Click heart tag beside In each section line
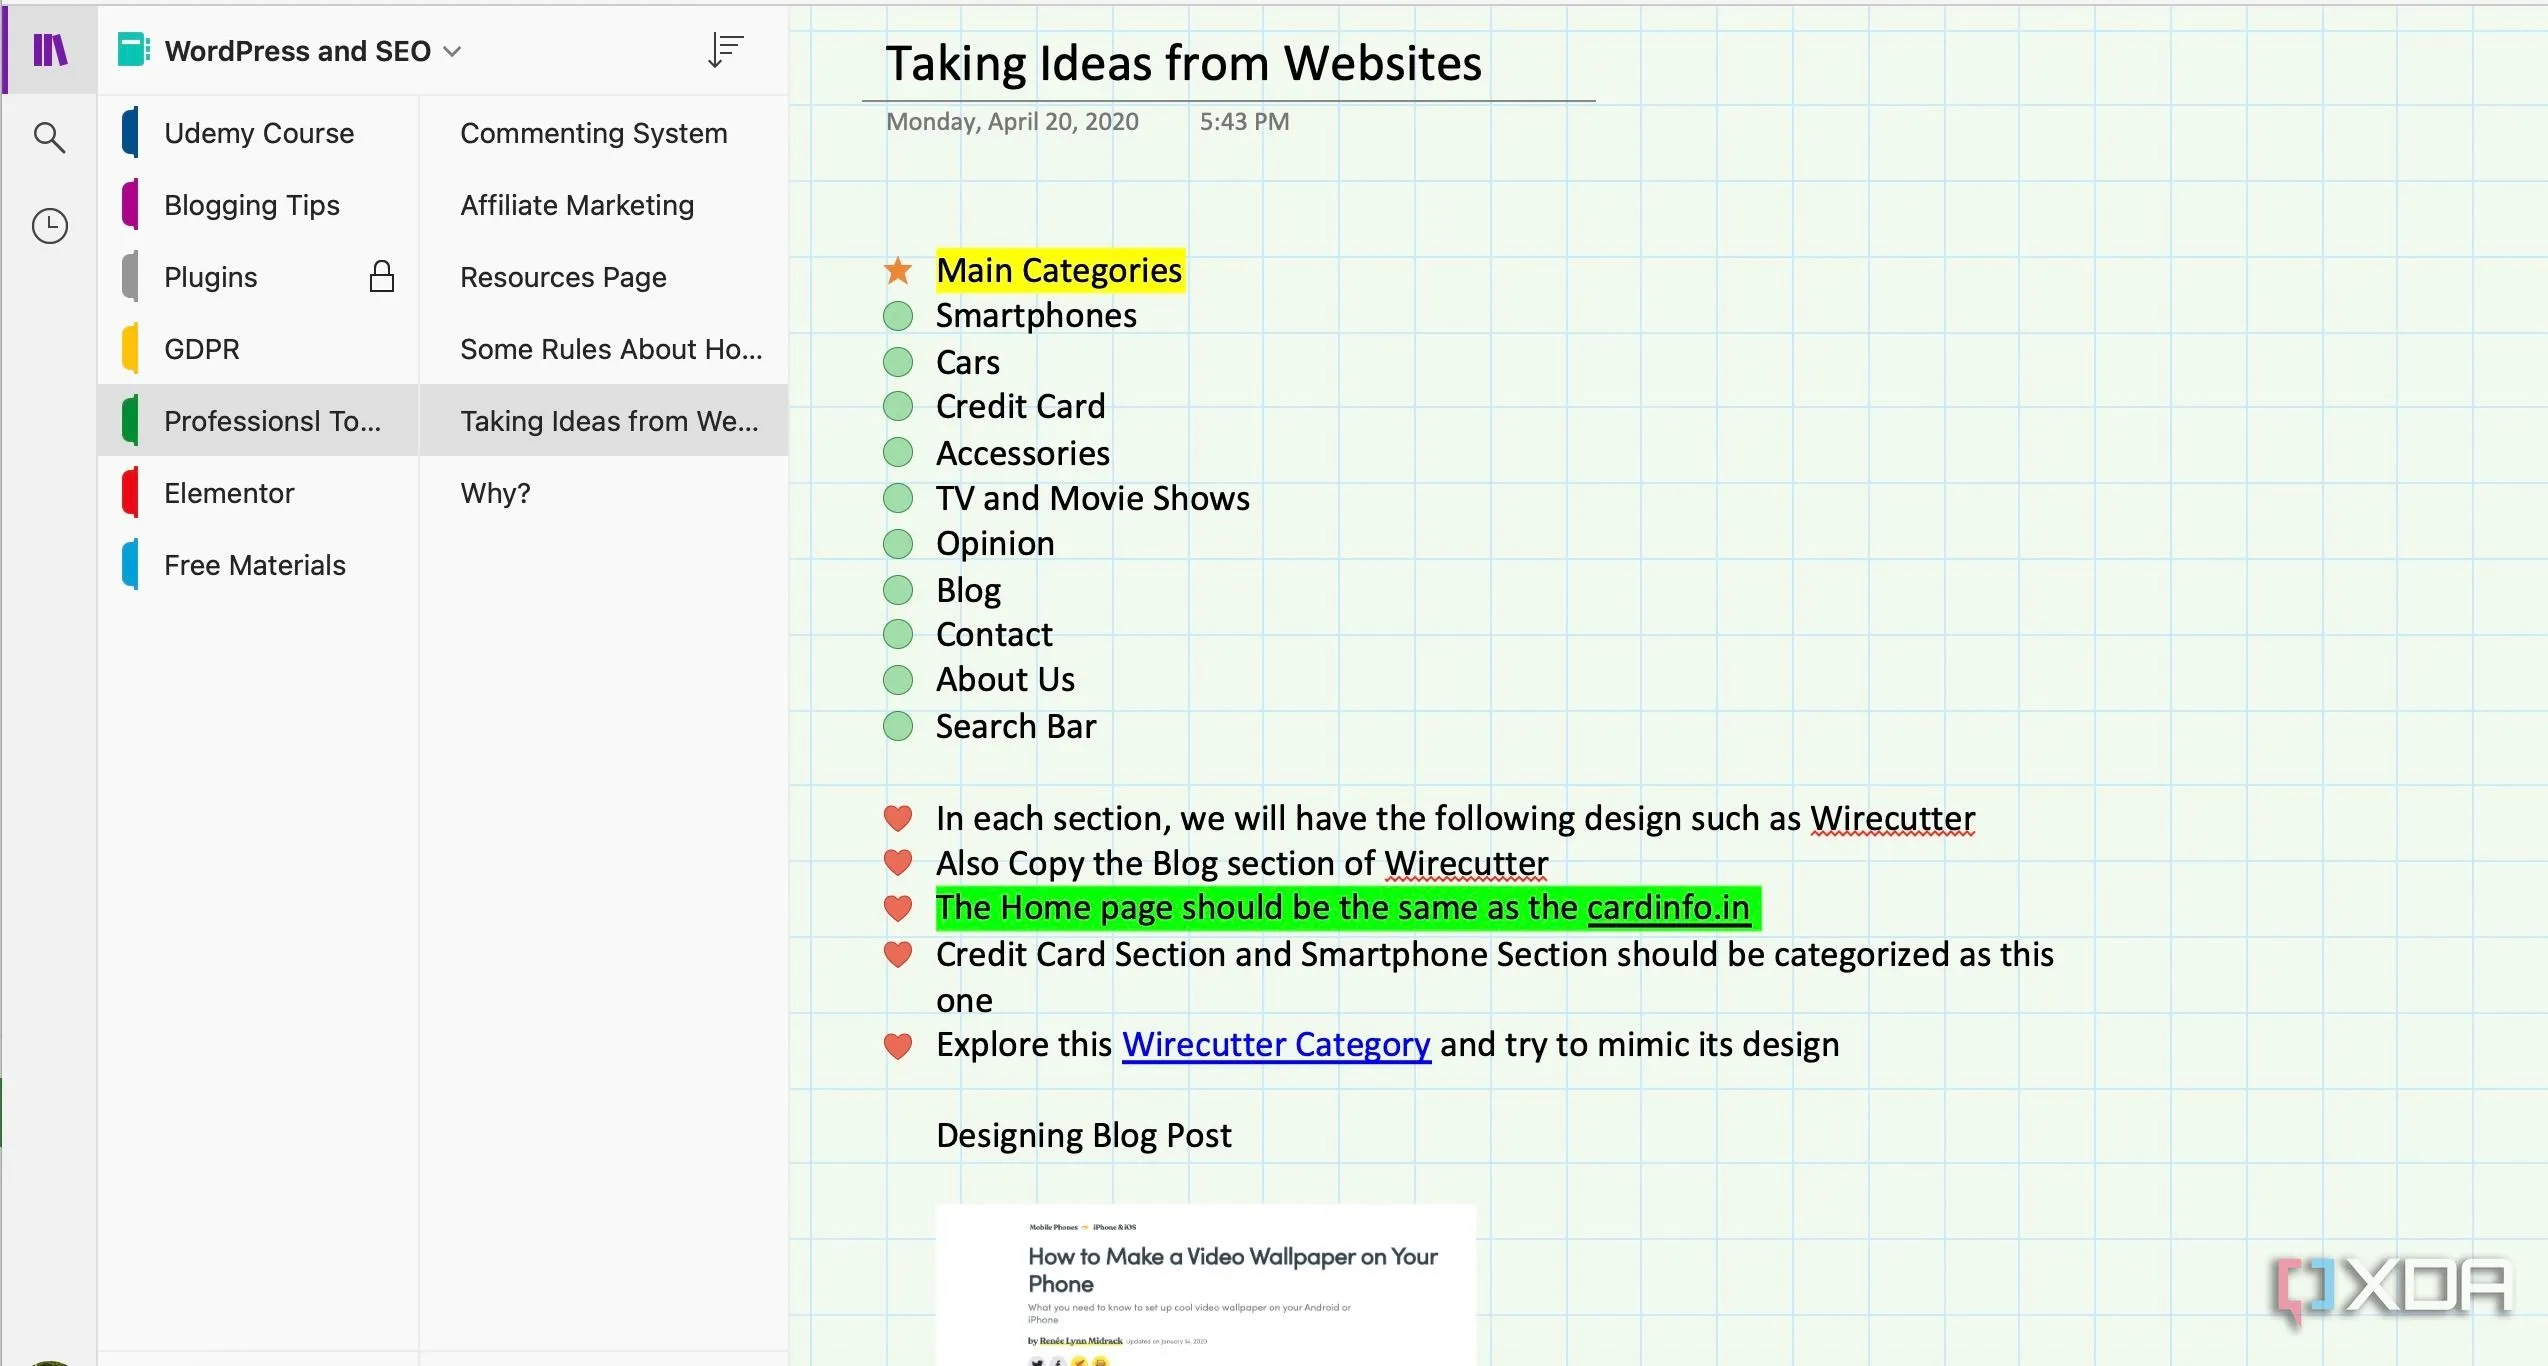The image size is (2548, 1366). [898, 818]
